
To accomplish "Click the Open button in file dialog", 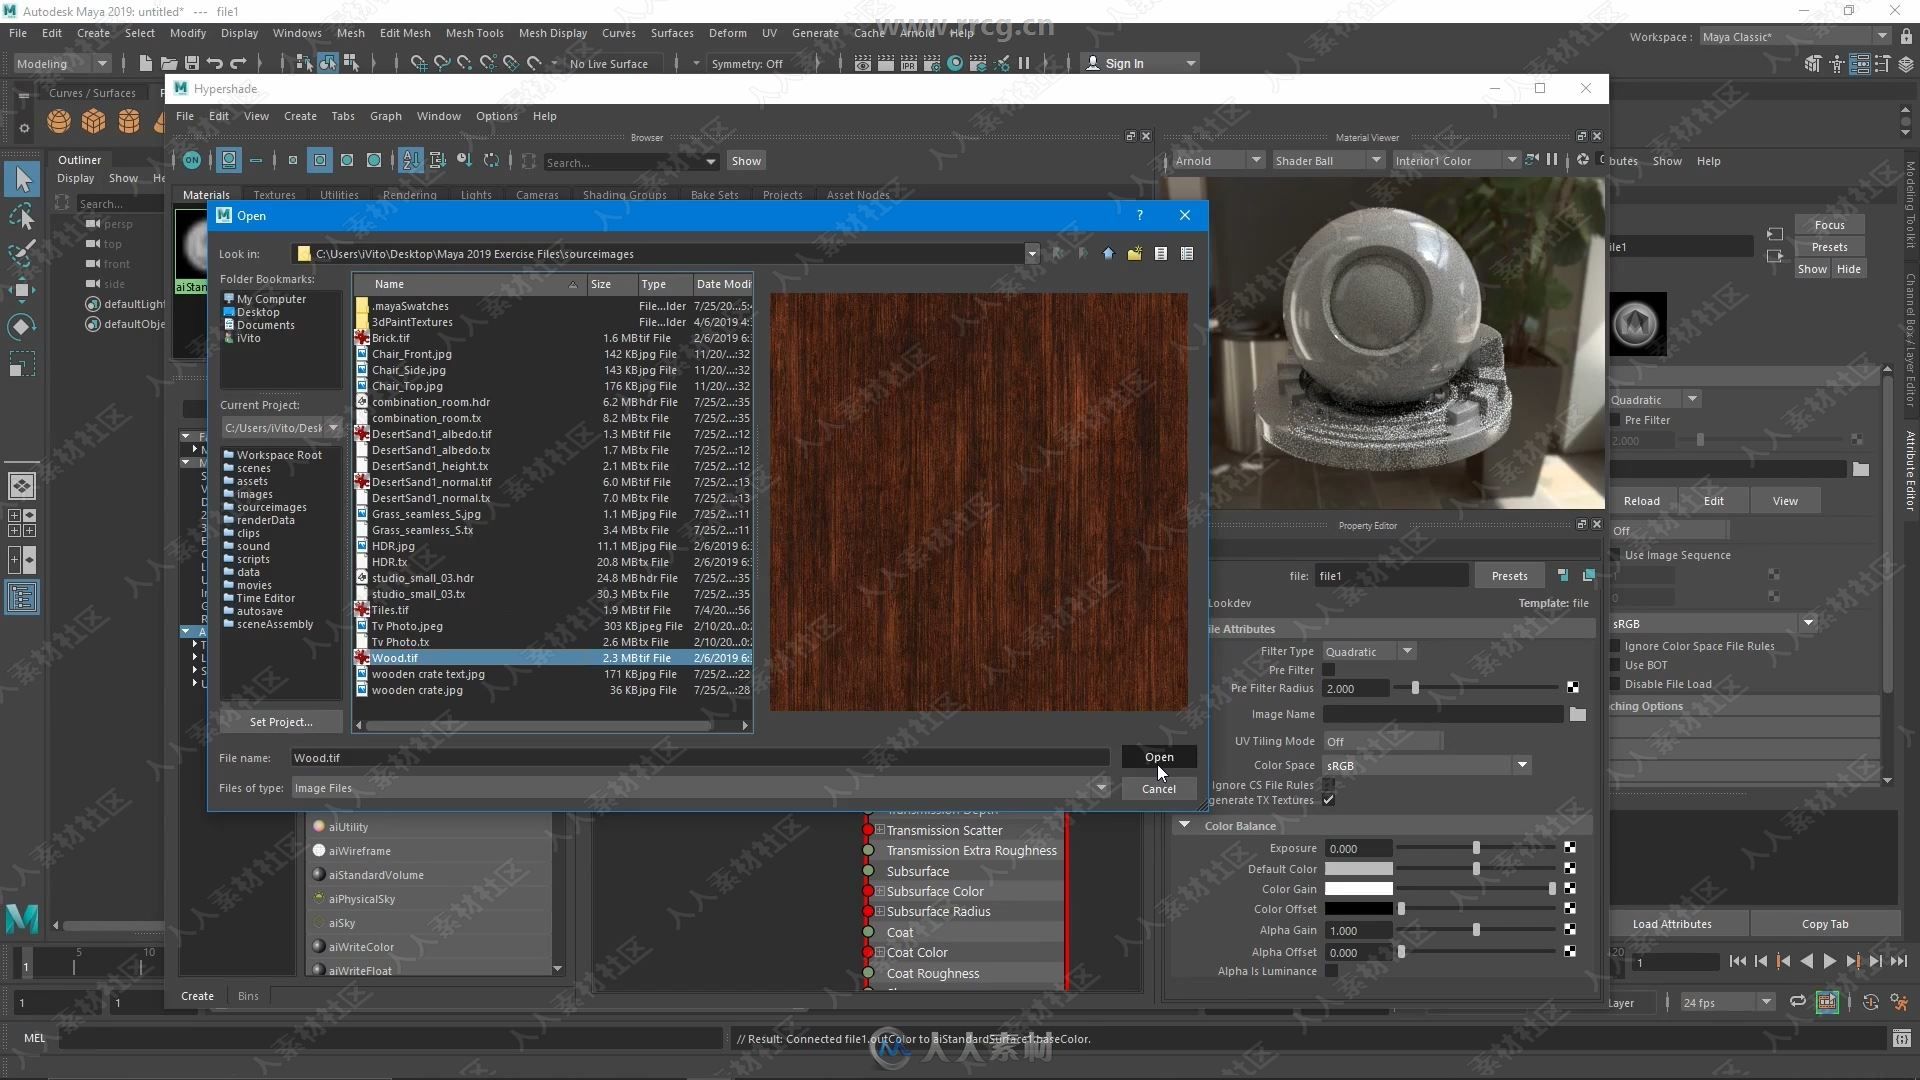I will click(x=1159, y=757).
